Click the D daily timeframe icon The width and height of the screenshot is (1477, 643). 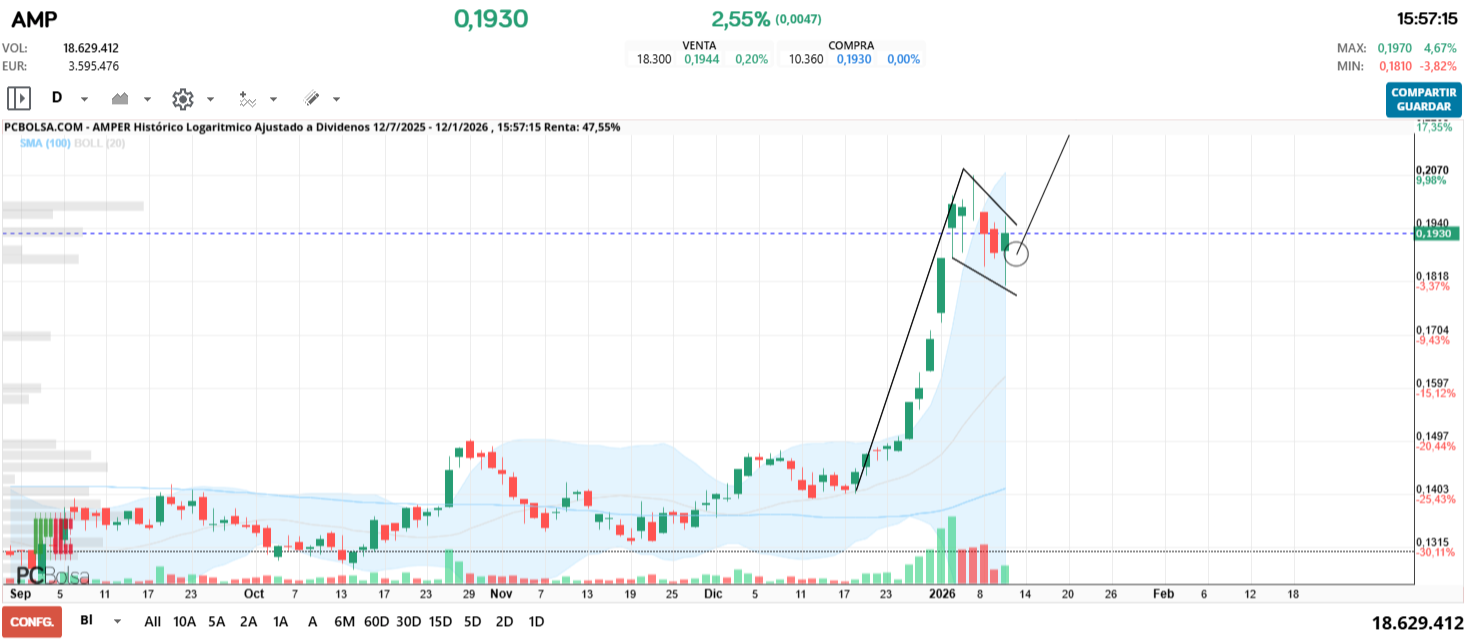pos(56,98)
